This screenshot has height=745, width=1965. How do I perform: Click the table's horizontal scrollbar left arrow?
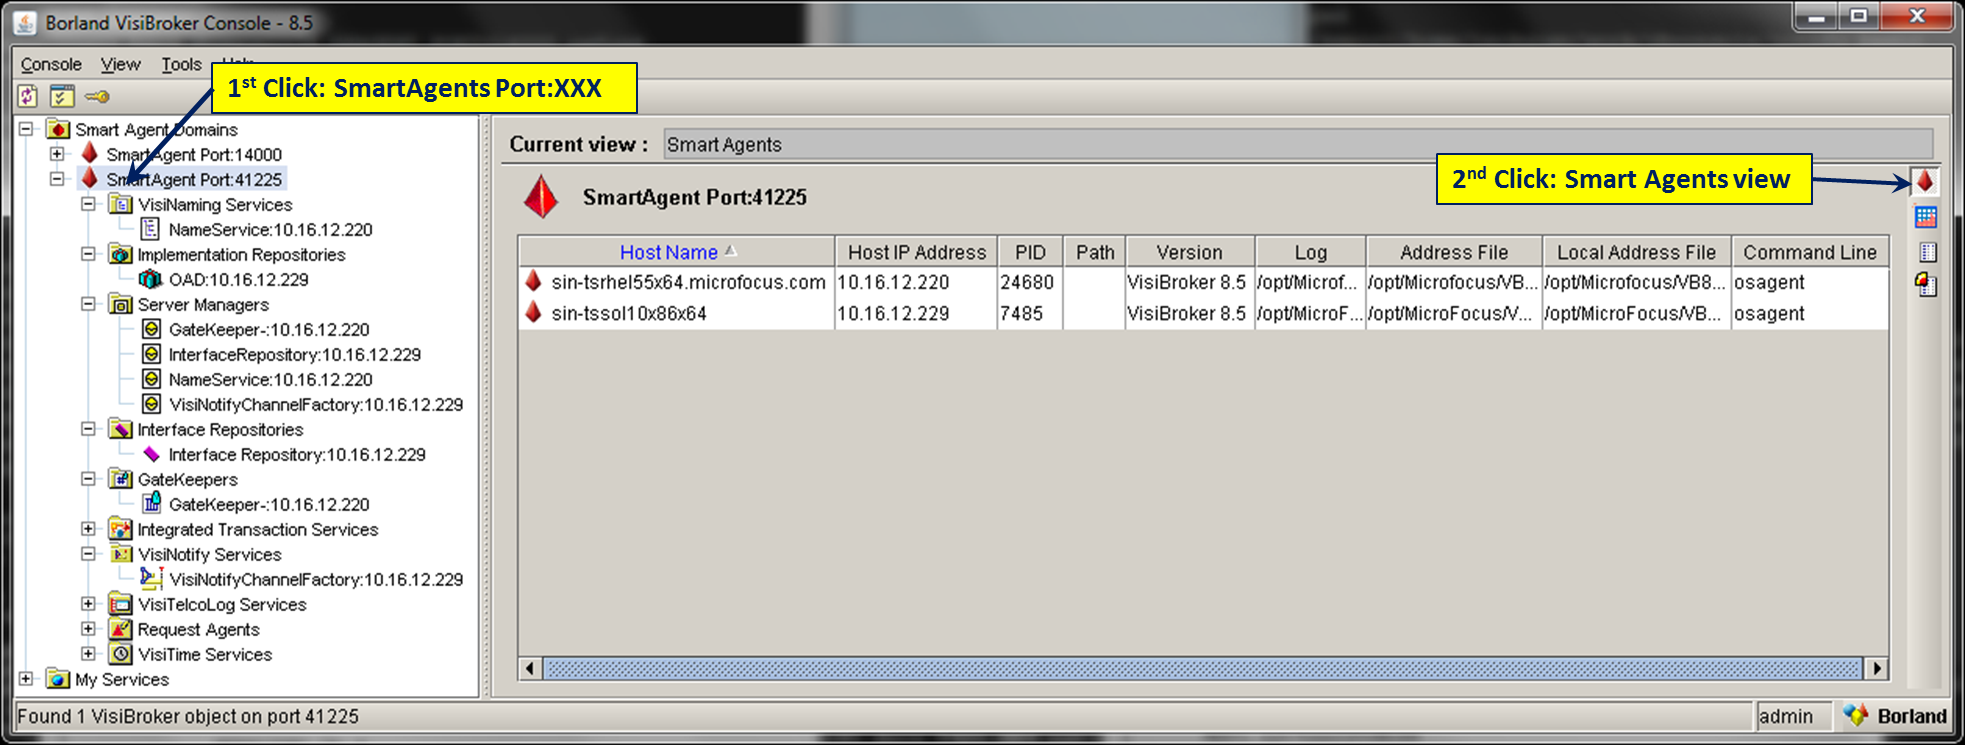click(531, 668)
